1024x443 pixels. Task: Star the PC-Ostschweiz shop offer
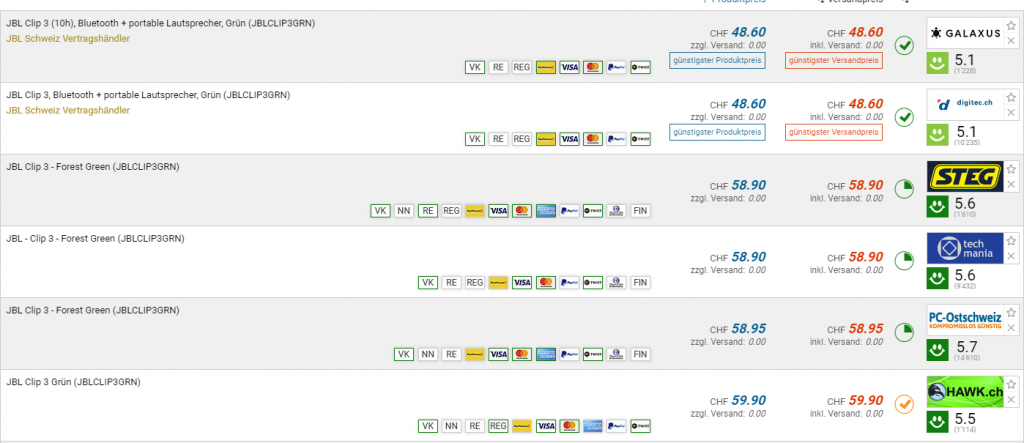click(1011, 313)
